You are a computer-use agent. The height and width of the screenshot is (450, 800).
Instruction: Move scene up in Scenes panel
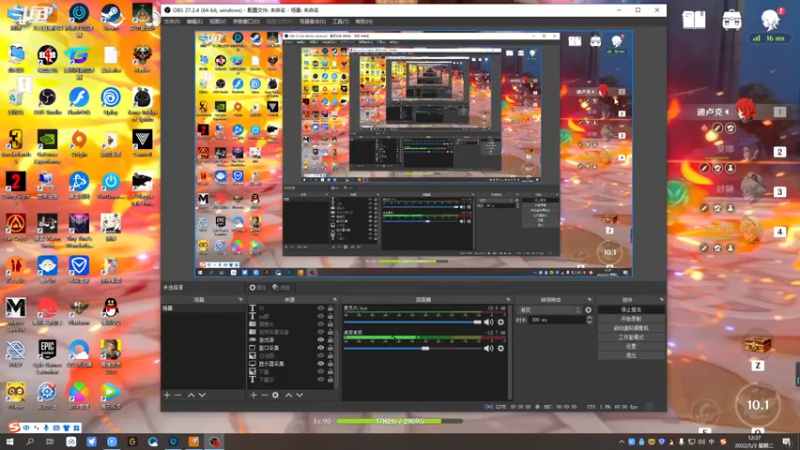(191, 395)
